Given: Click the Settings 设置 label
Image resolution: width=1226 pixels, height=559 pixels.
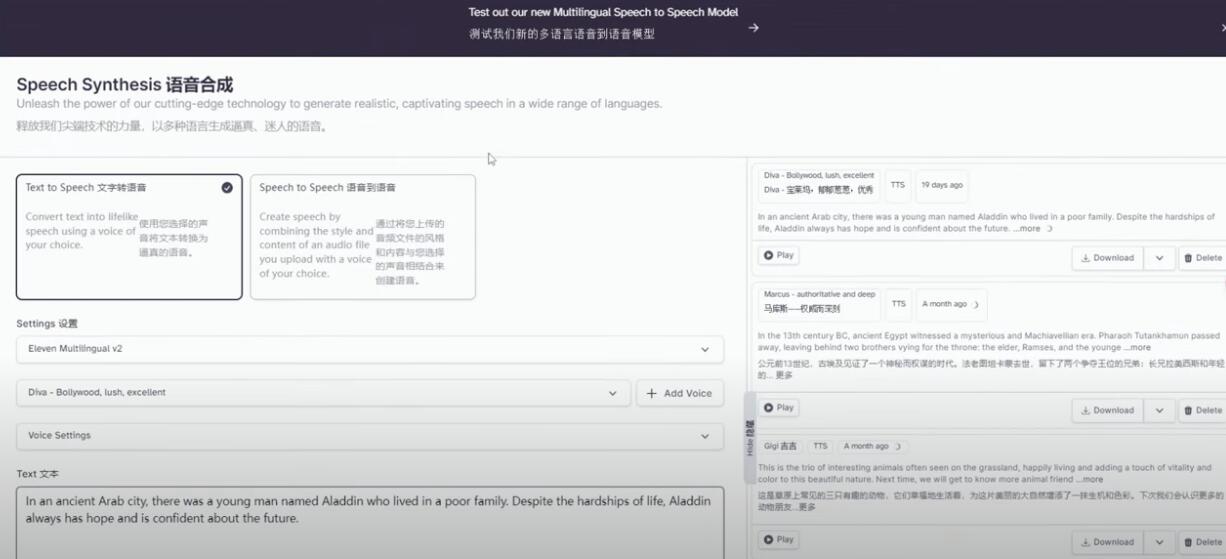Looking at the screenshot, I should pos(47,324).
